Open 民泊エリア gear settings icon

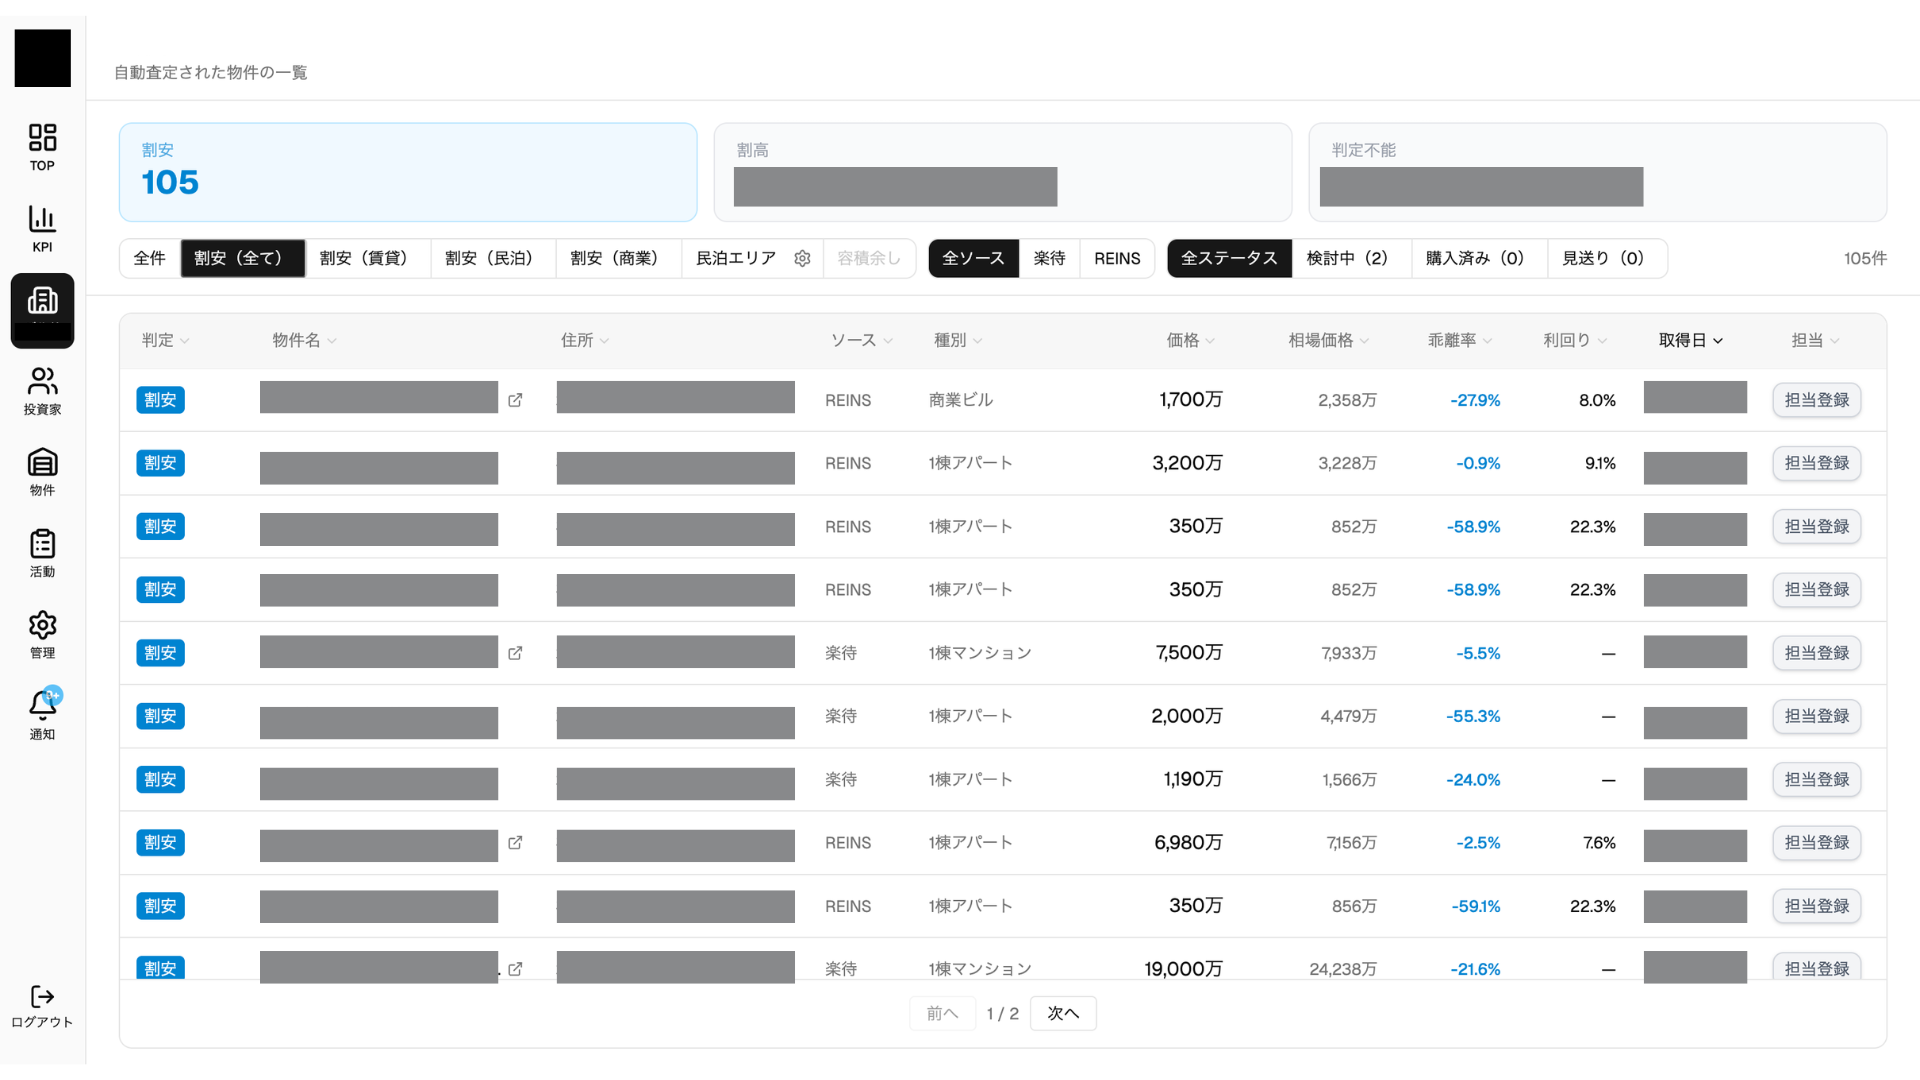[802, 258]
